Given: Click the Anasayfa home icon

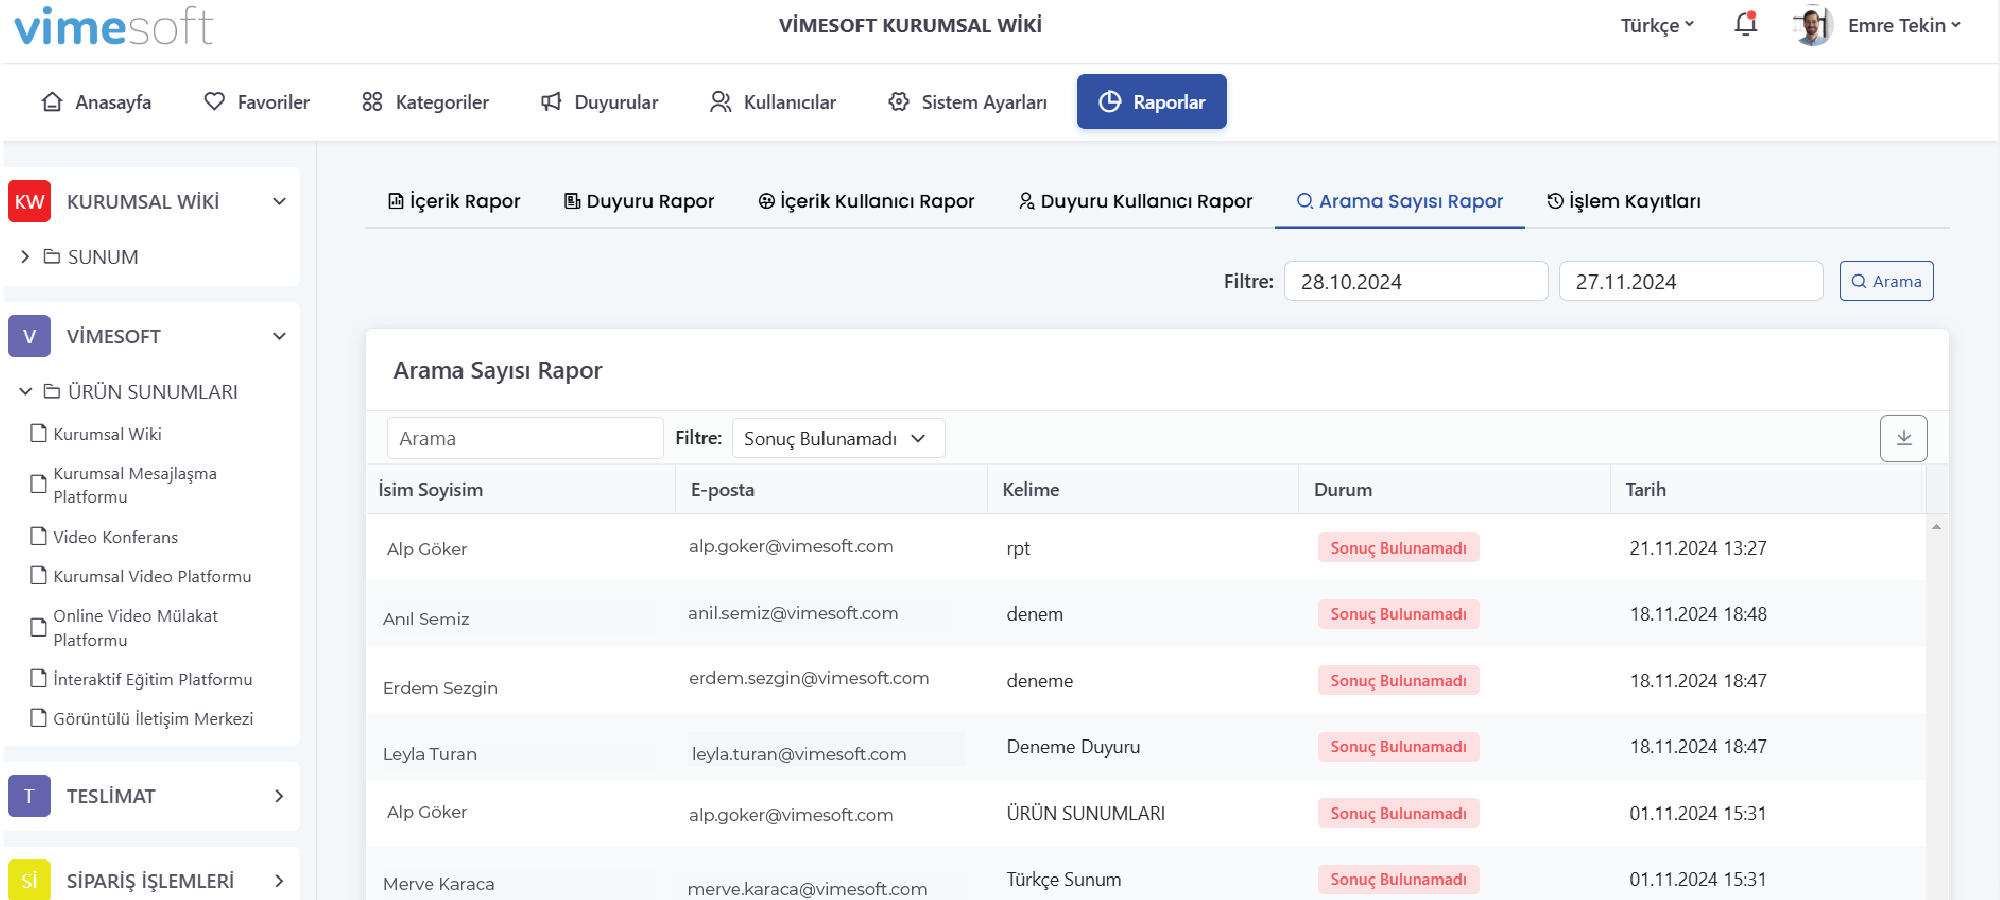Looking at the screenshot, I should [52, 101].
